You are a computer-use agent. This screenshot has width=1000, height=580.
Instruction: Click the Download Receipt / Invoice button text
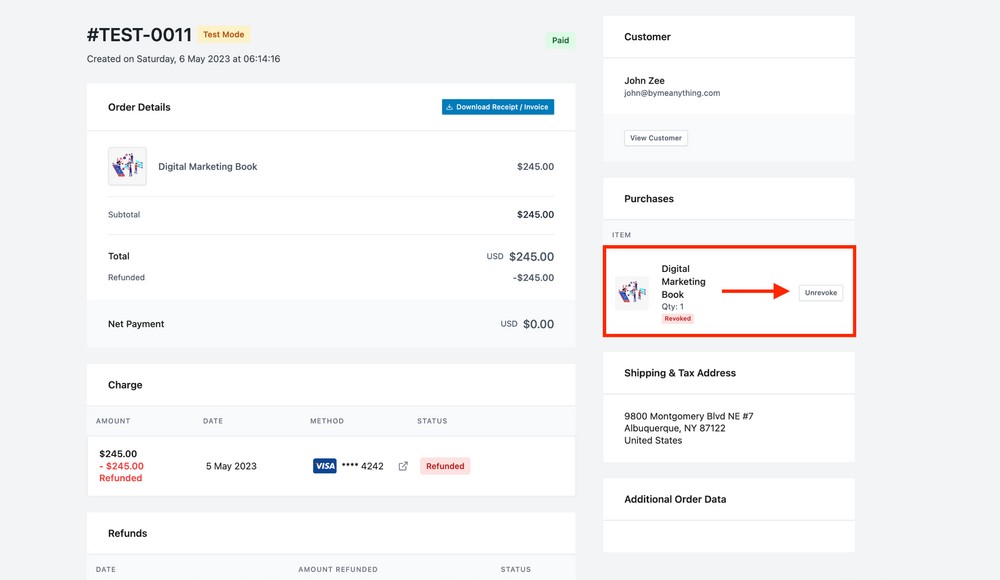tap(502, 107)
